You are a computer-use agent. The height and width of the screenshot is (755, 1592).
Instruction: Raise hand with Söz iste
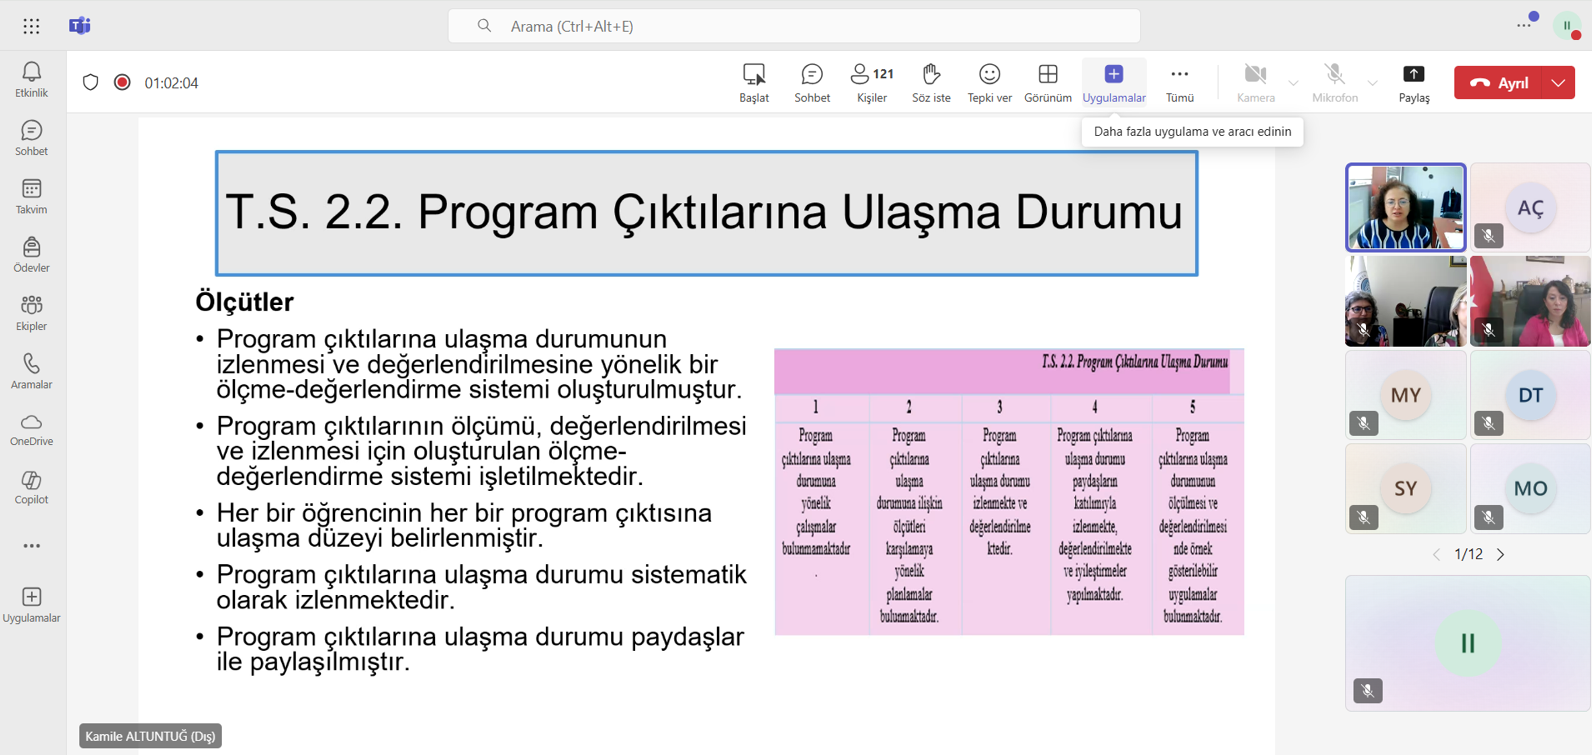[x=931, y=83]
